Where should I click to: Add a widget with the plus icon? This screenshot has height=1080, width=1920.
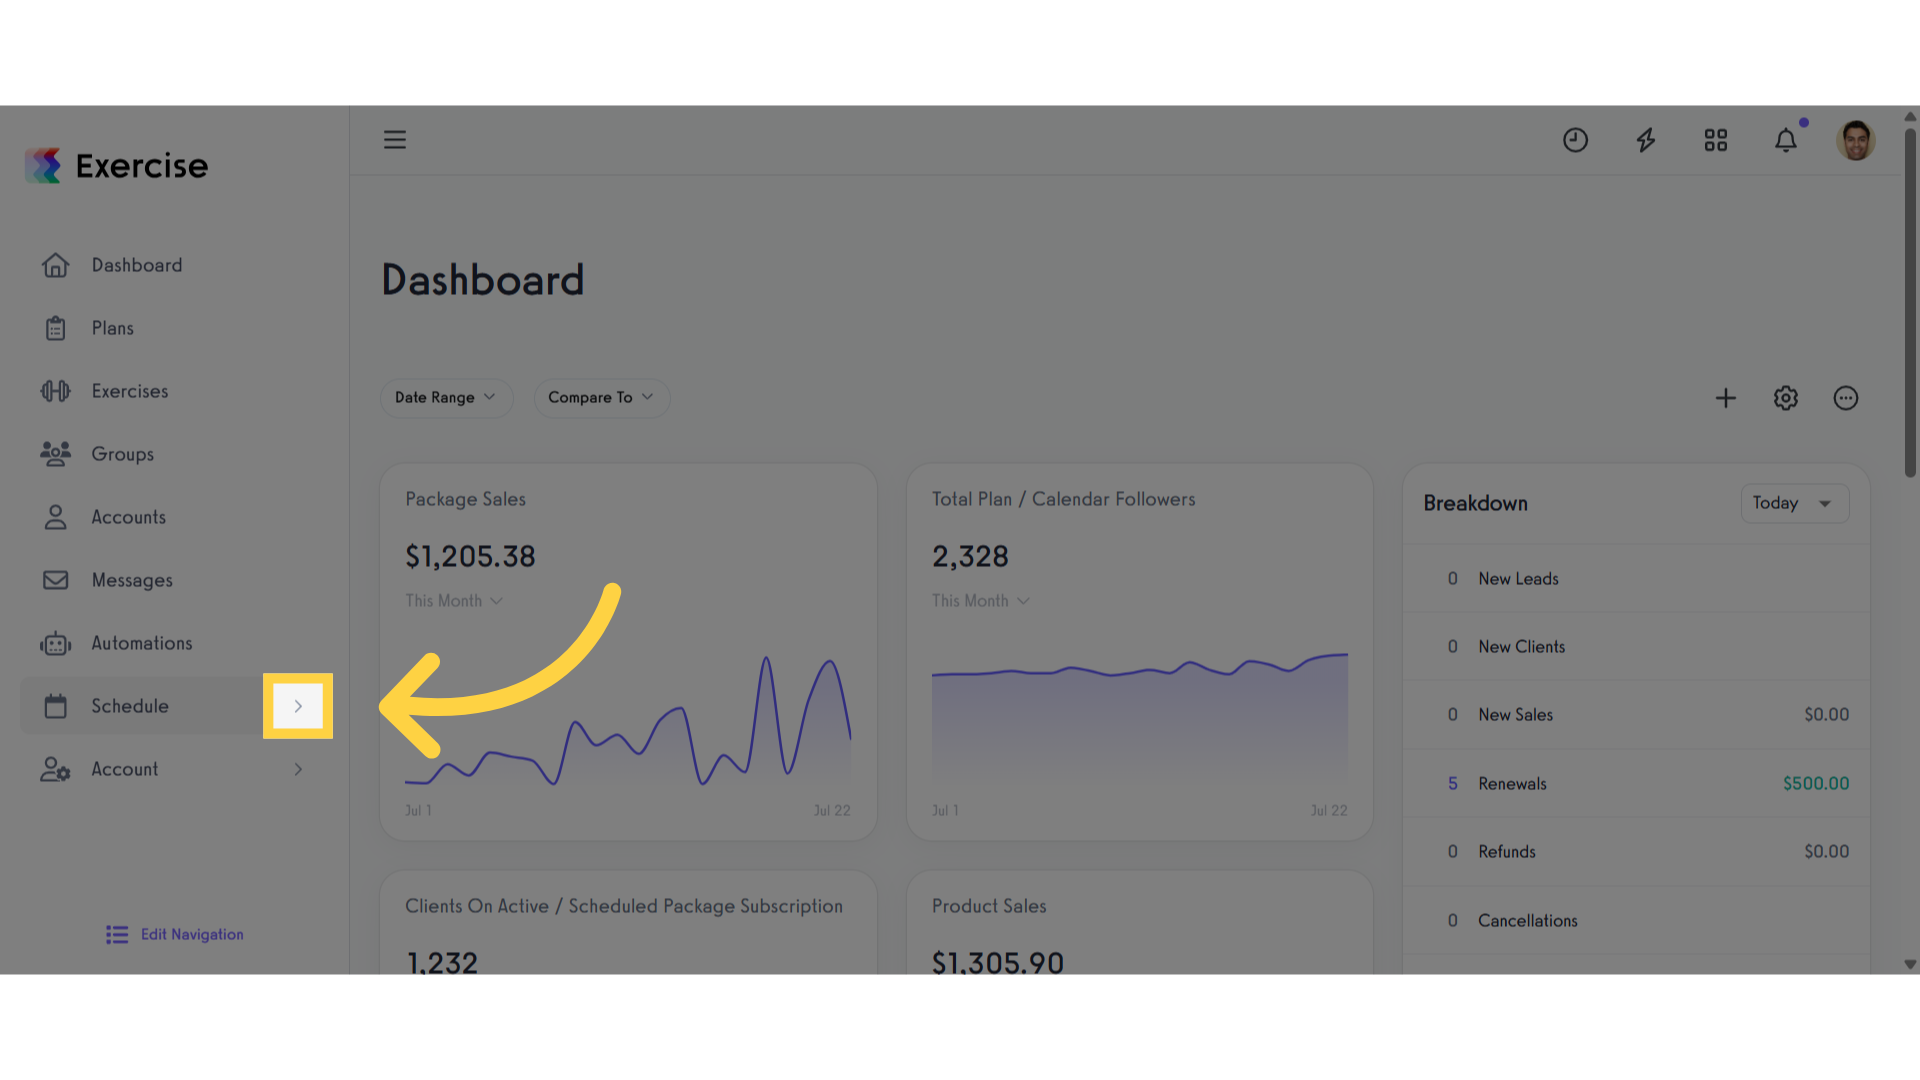point(1726,398)
